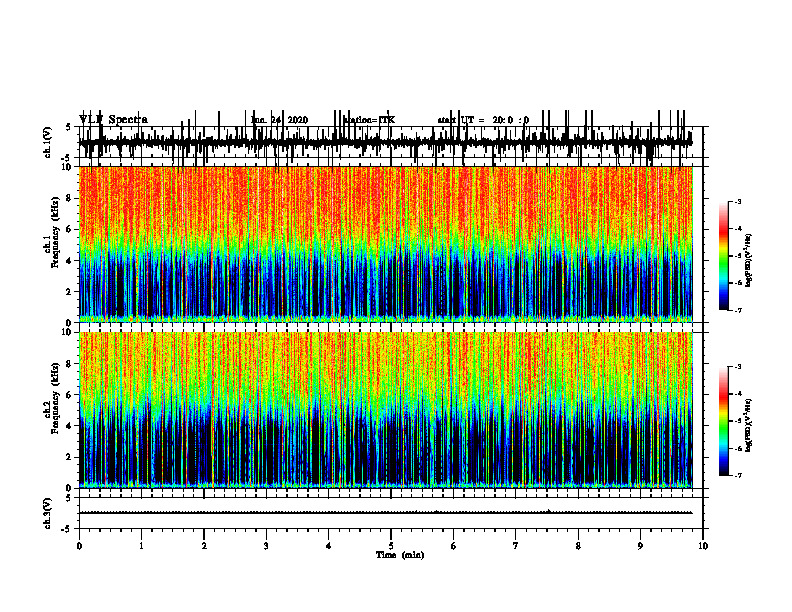The width and height of the screenshot is (792, 612).
Task: Click the "3" tick label on time axis
Action: pos(266,546)
